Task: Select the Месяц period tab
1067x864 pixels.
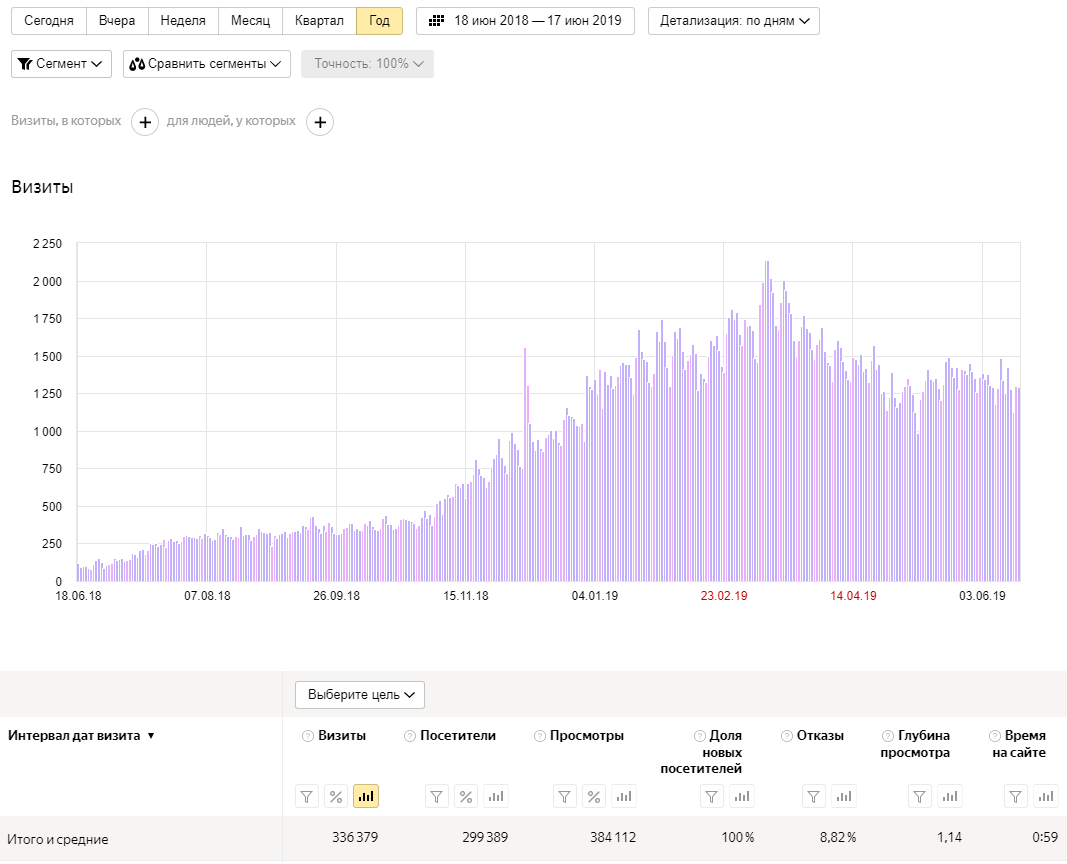Action: [x=250, y=21]
